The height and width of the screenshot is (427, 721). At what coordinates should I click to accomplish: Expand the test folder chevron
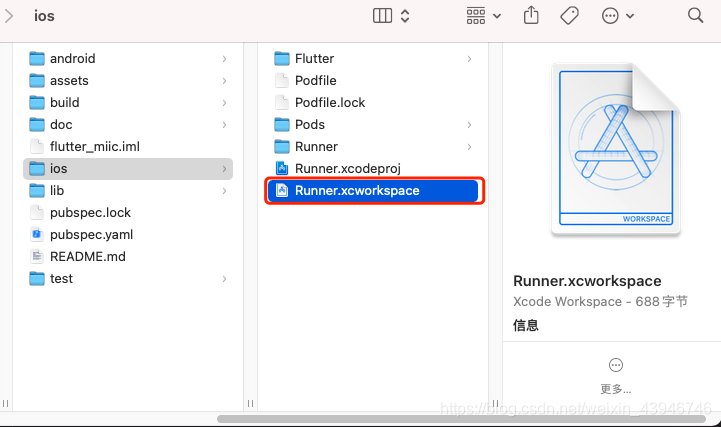224,279
